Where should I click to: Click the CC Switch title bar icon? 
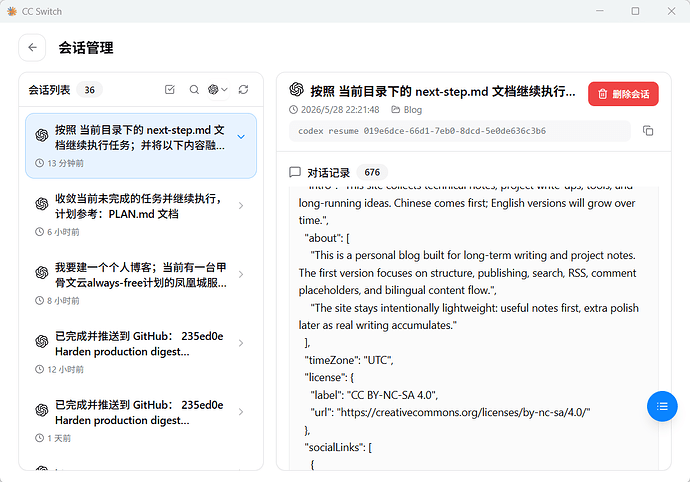coord(12,11)
